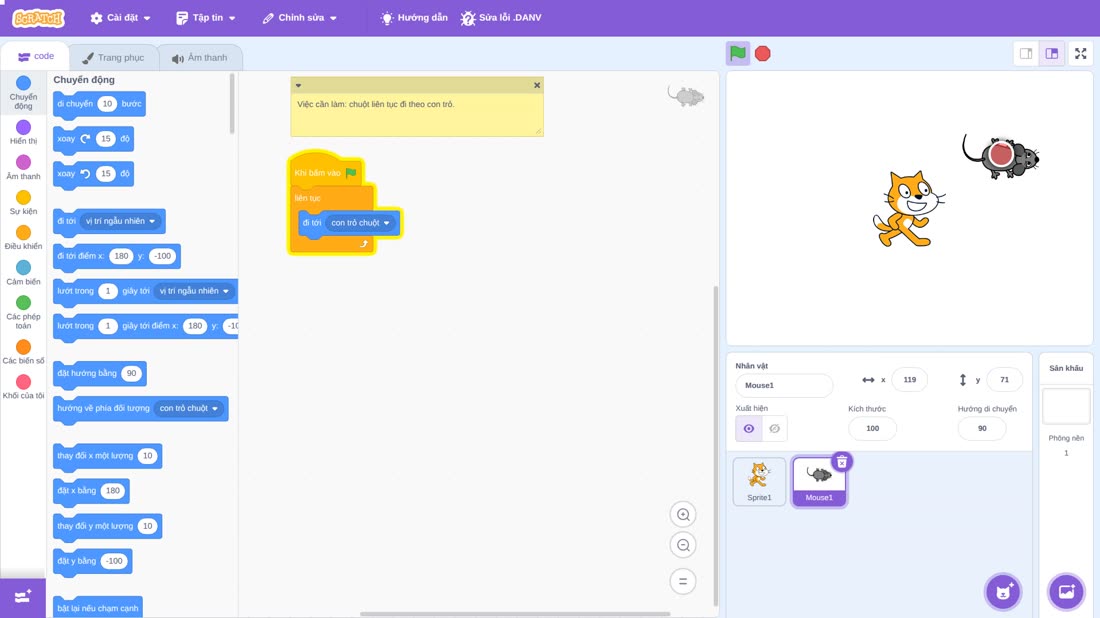1100x618 pixels.
Task: Enter full screen stage mode
Action: coord(1080,53)
